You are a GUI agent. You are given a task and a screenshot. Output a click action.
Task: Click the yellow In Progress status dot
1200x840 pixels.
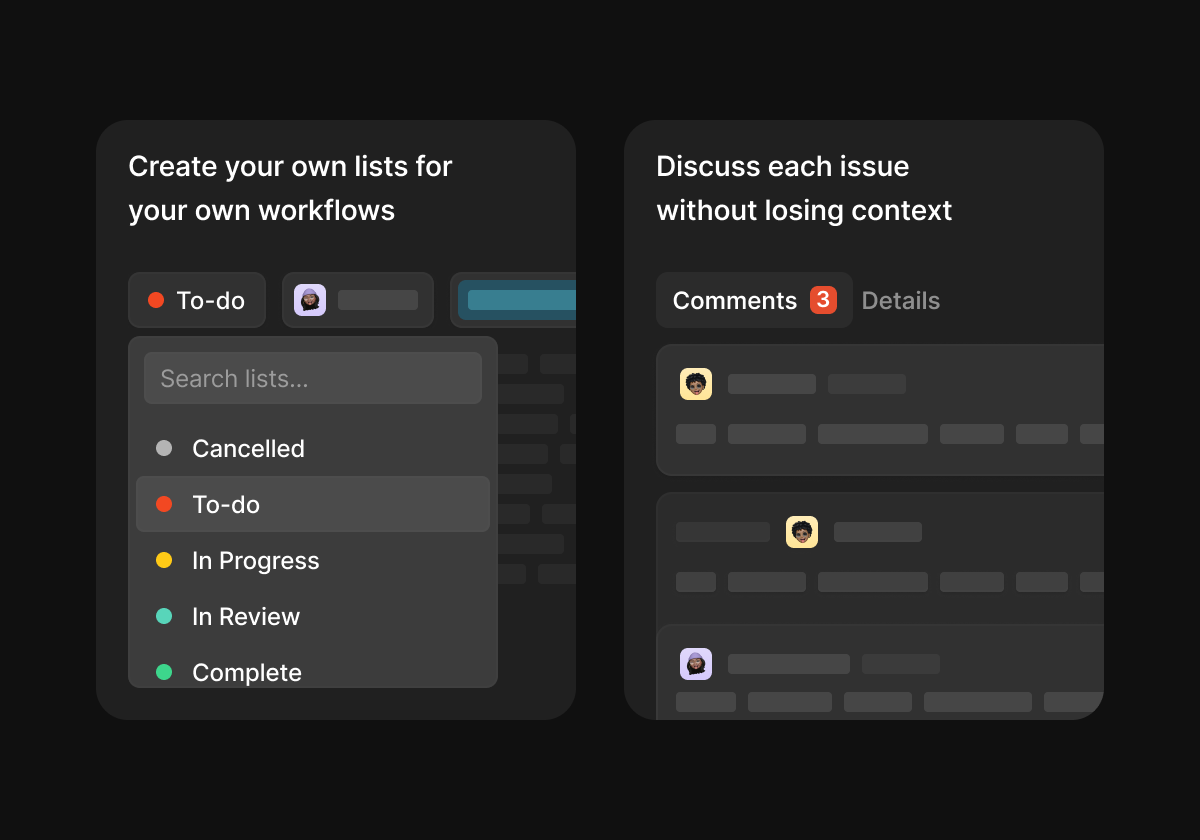click(x=164, y=561)
